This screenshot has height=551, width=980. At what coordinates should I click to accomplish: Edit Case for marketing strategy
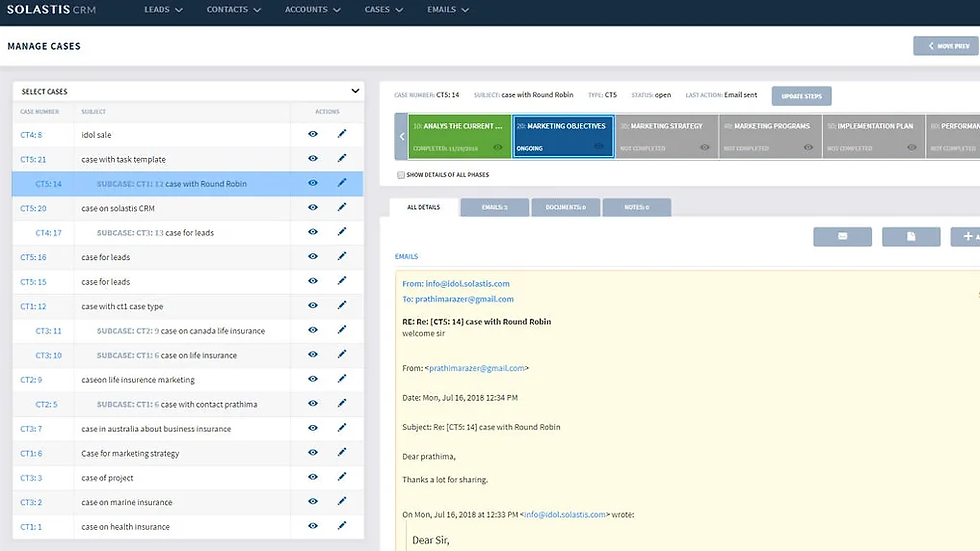[x=342, y=452]
